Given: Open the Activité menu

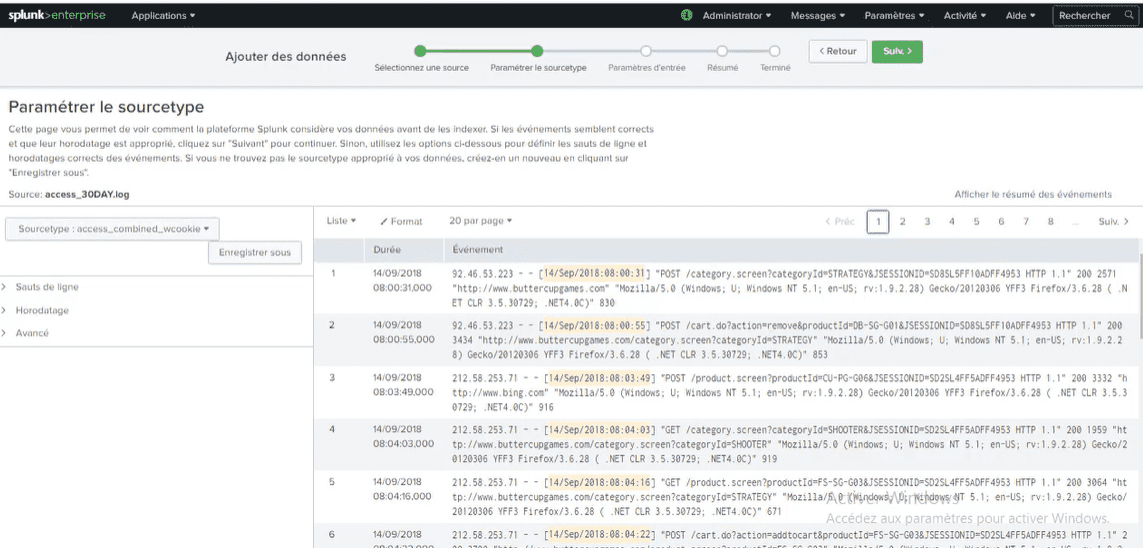Looking at the screenshot, I should click(x=964, y=15).
